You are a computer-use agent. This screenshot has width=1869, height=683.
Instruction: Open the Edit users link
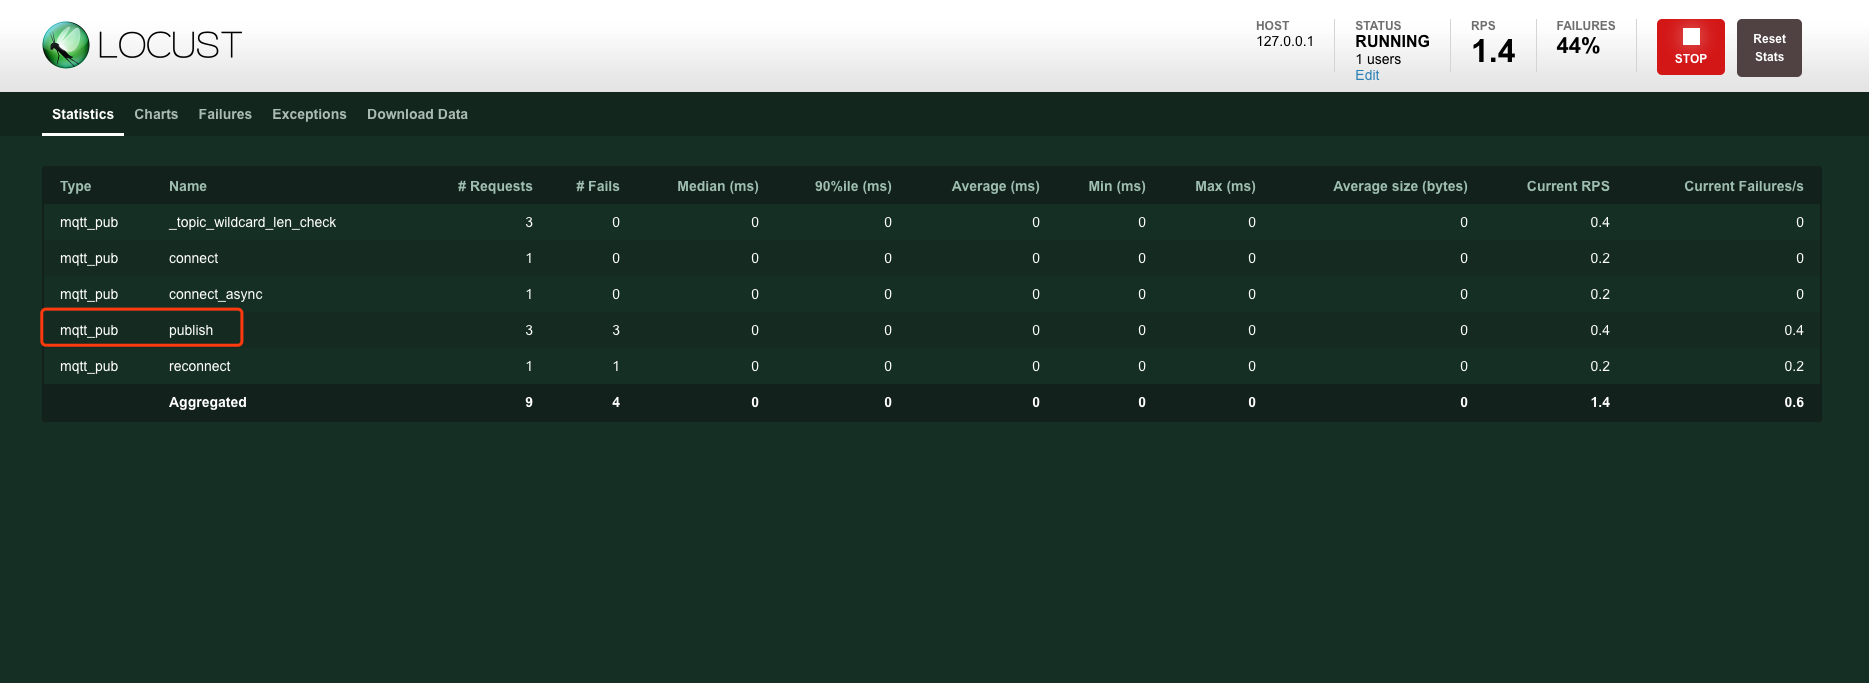point(1366,76)
